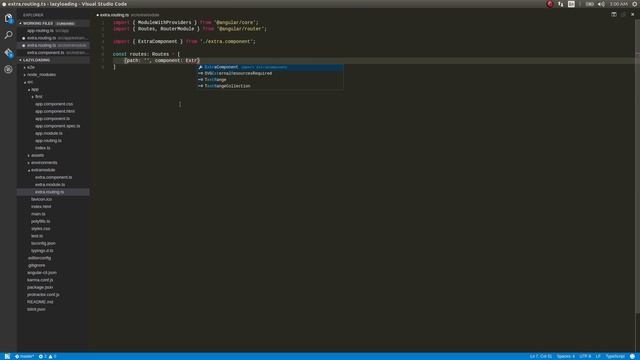The image size is (640, 360).
Task: Select TextRange suggestion
Action: point(270,80)
